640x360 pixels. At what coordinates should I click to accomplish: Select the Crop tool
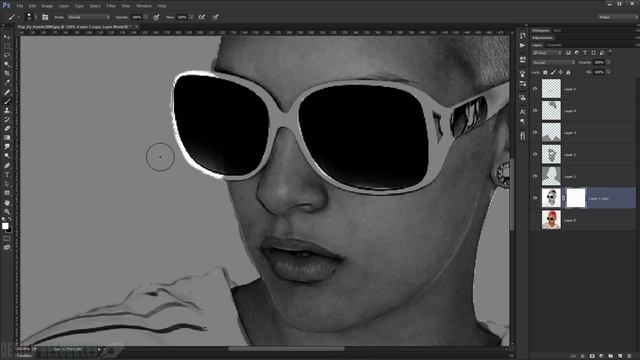click(7, 73)
